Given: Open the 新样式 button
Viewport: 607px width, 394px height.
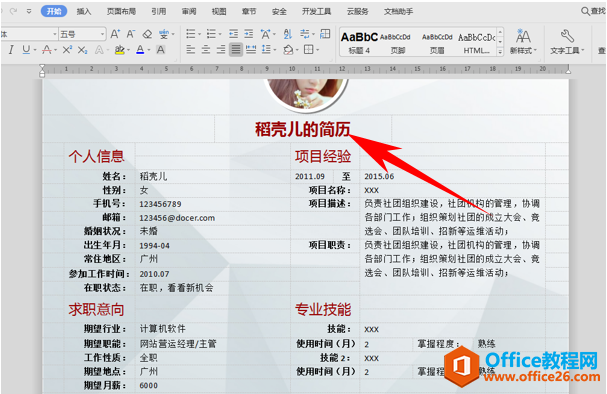Looking at the screenshot, I should point(523,41).
